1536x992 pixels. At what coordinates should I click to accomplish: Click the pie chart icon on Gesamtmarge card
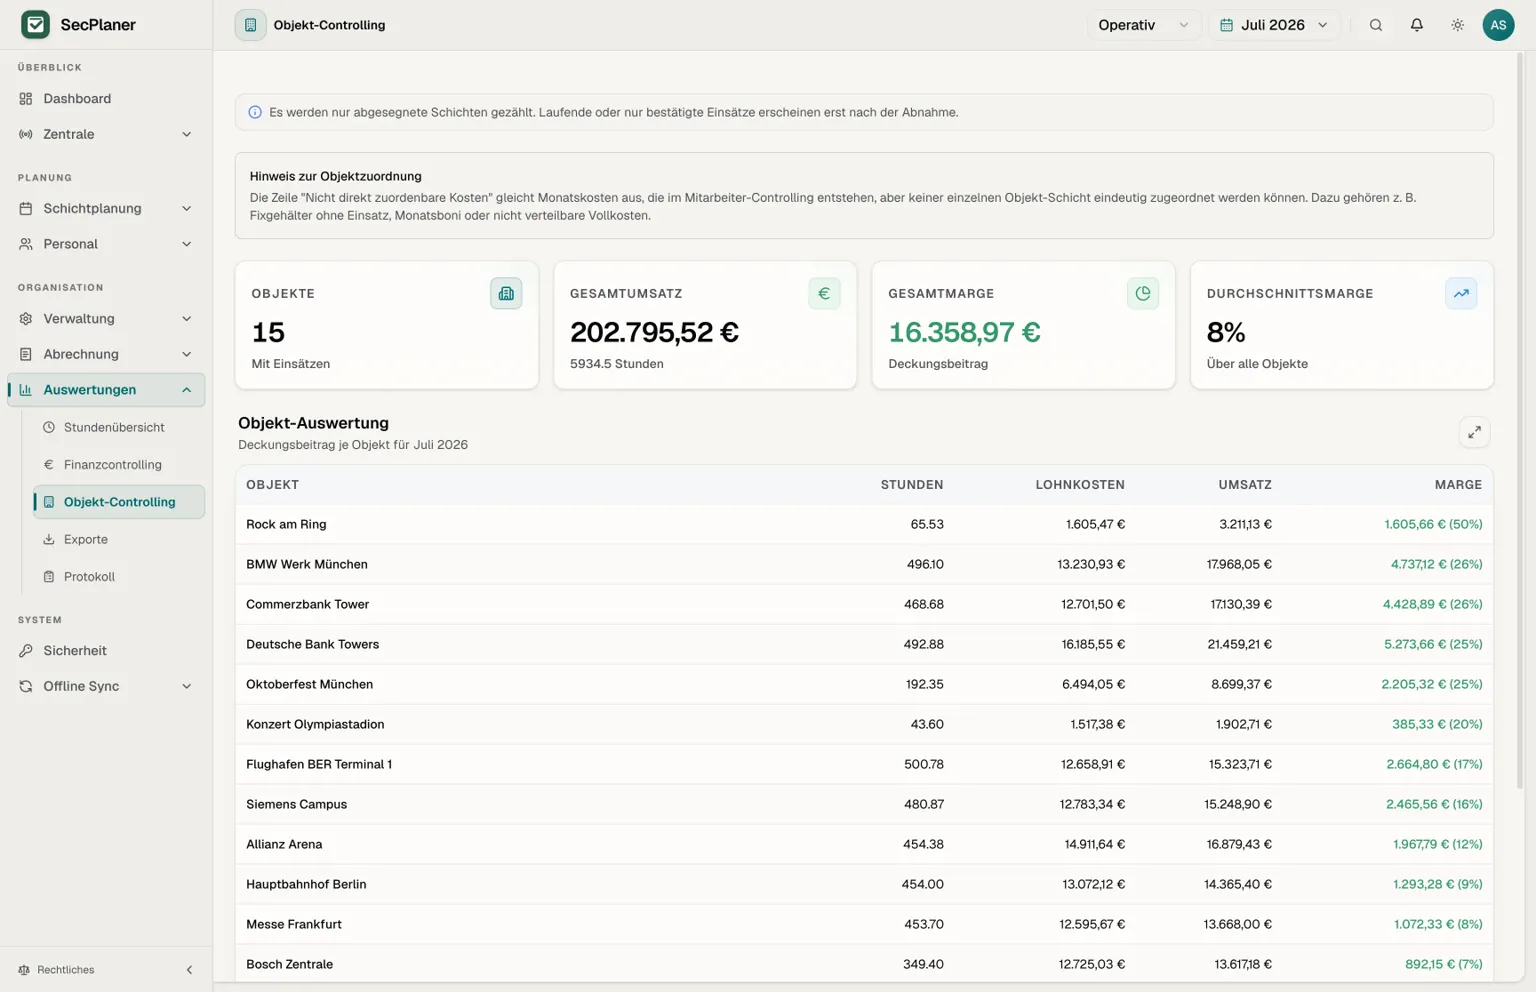coord(1143,293)
